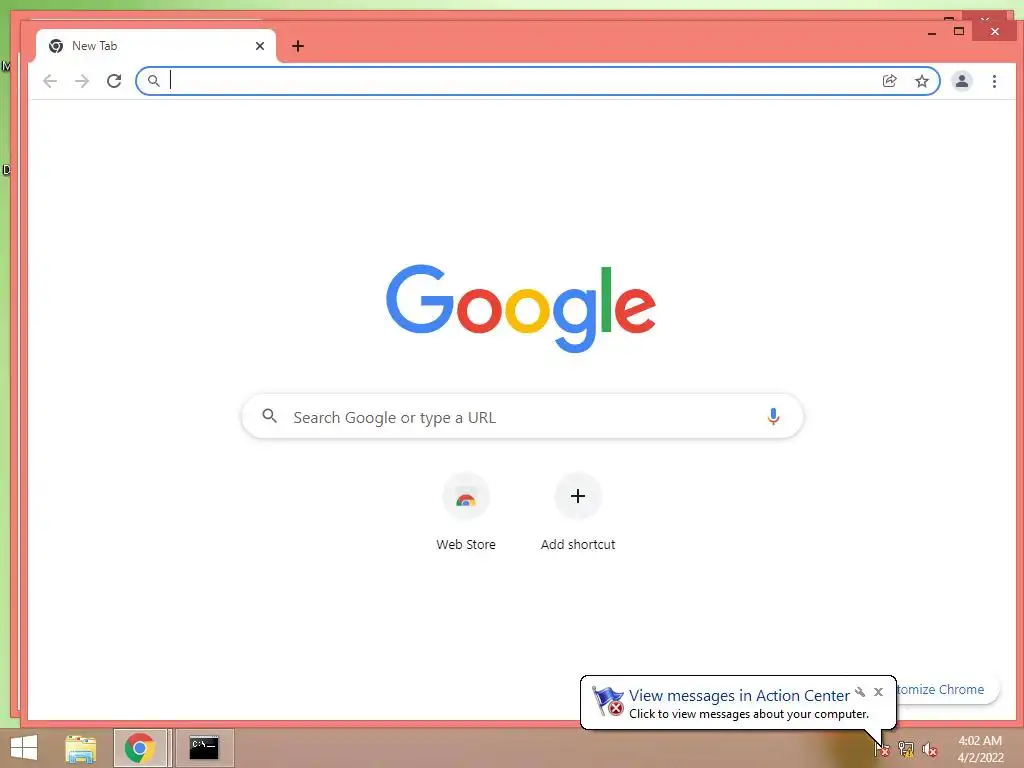
Task: Click the Add shortcut label text
Action: point(578,544)
